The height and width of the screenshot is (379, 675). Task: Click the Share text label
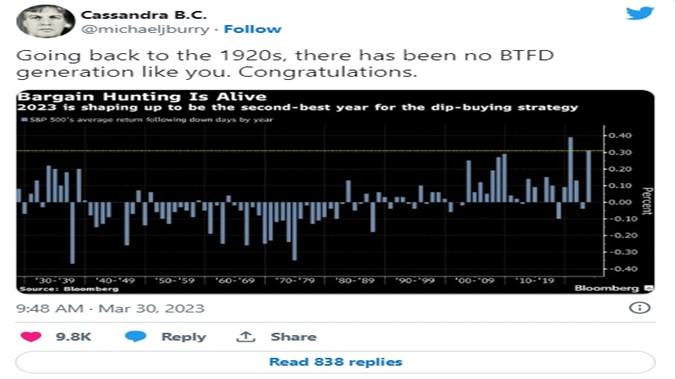tap(293, 336)
